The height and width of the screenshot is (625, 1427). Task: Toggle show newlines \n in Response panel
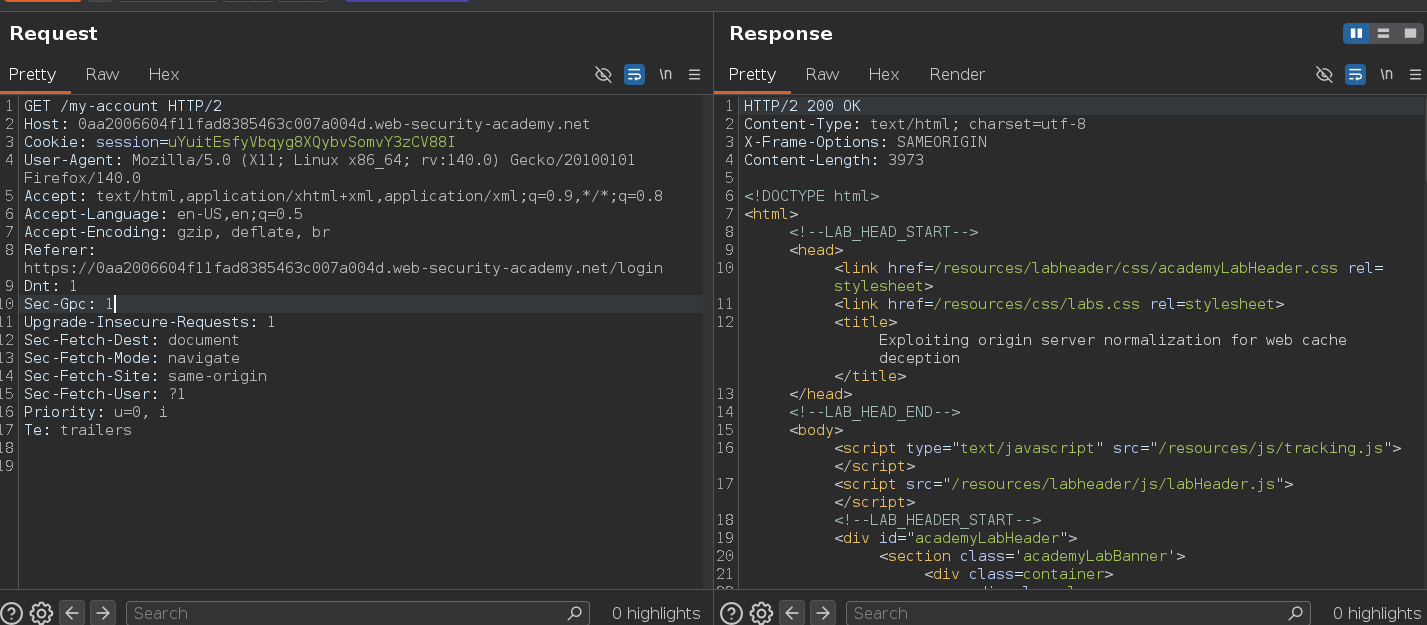[1386, 74]
